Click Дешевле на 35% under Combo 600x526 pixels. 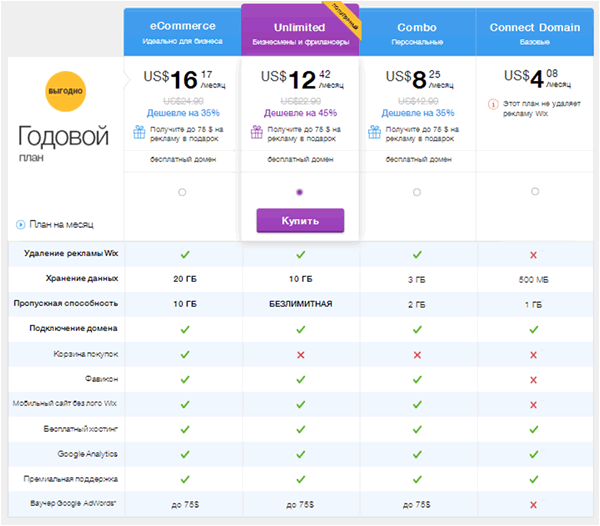(418, 113)
